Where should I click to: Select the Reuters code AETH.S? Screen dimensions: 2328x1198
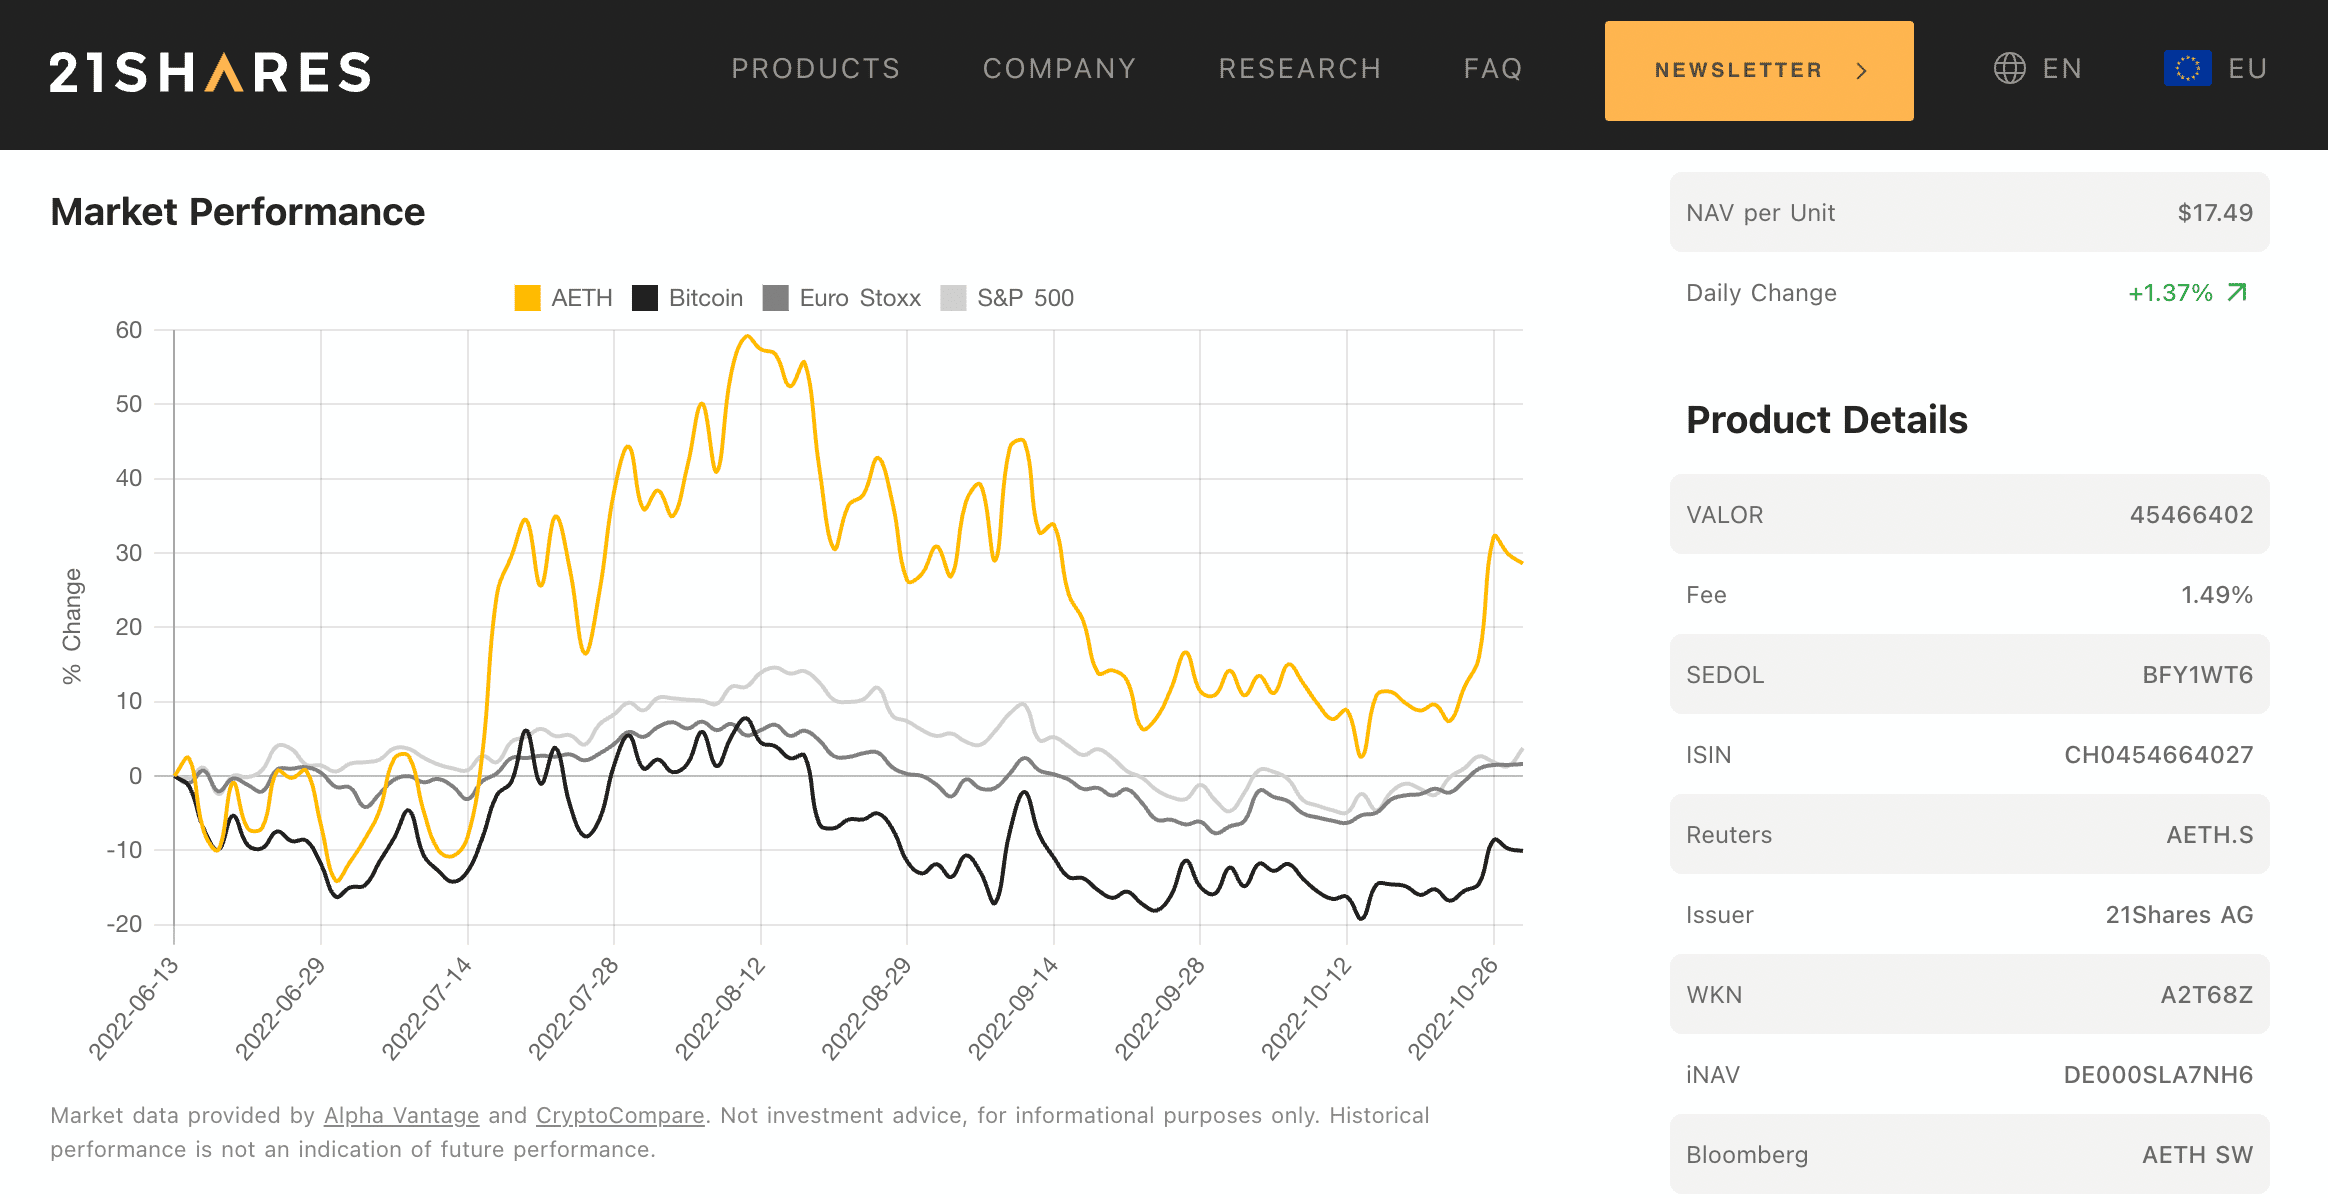pos(2210,835)
